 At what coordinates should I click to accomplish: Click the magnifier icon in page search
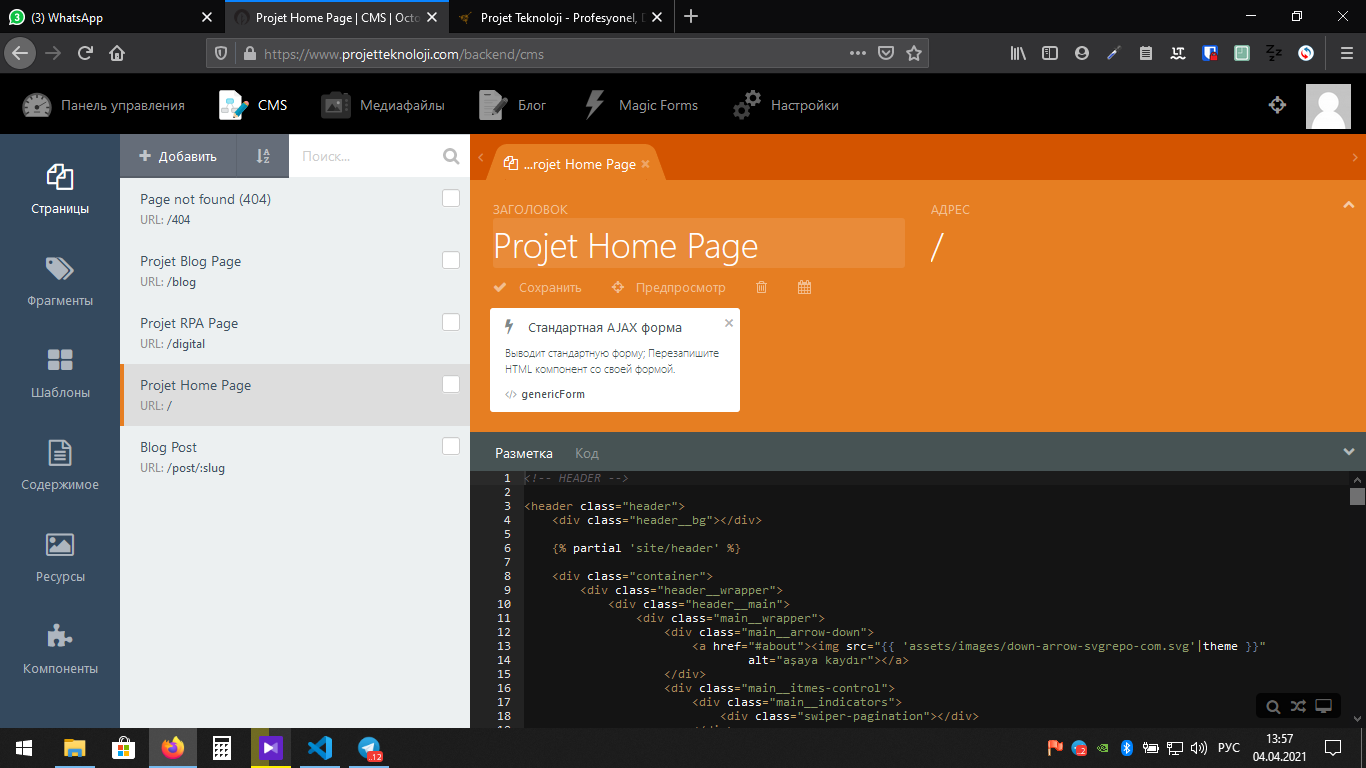451,156
